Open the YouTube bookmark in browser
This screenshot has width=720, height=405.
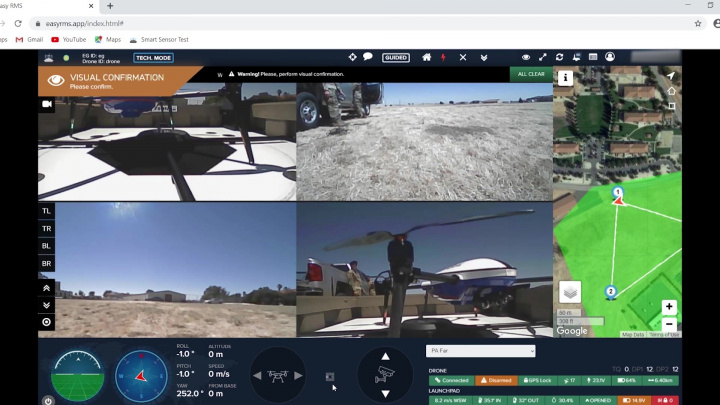tap(68, 39)
